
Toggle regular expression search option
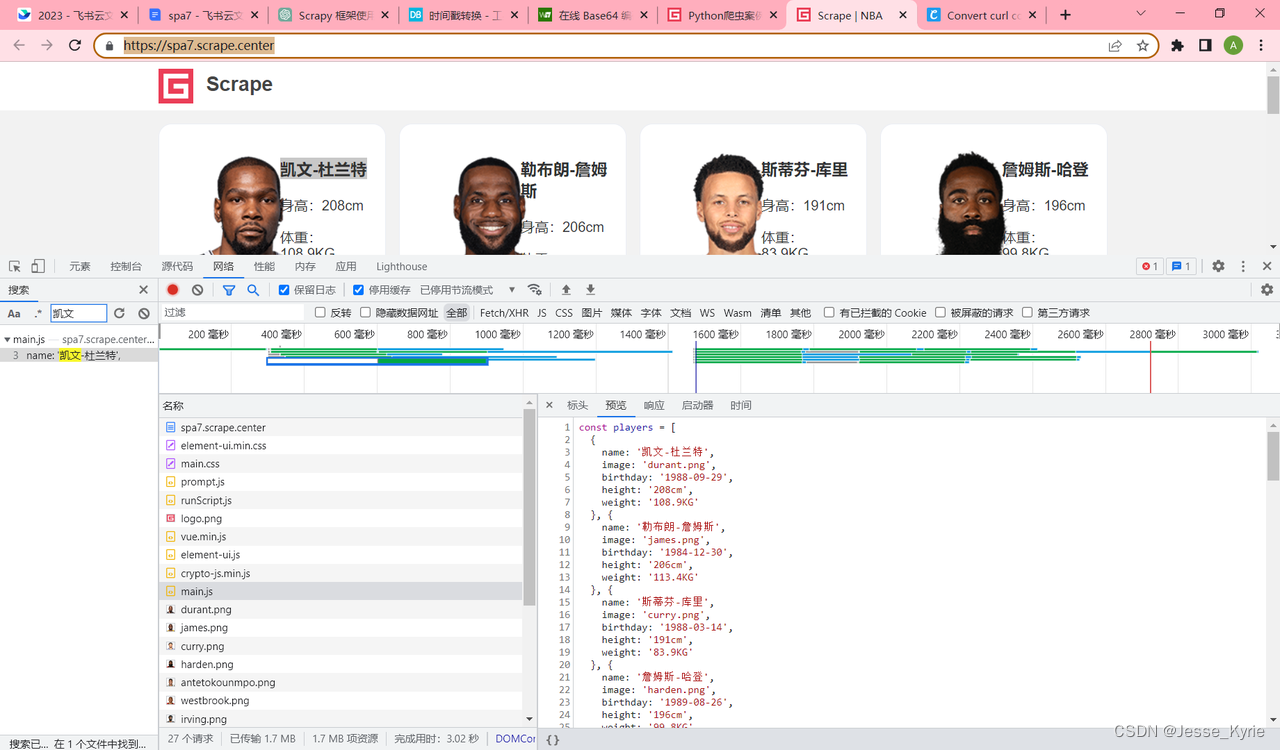pyautogui.click(x=38, y=313)
